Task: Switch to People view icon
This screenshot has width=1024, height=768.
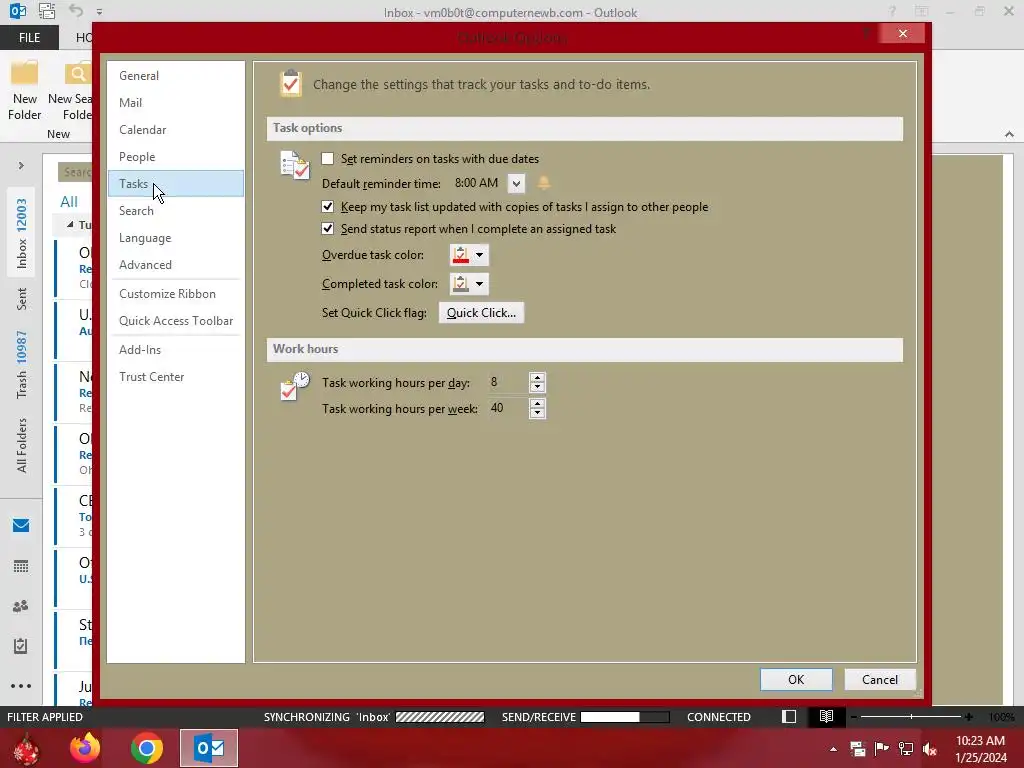Action: pyautogui.click(x=21, y=607)
